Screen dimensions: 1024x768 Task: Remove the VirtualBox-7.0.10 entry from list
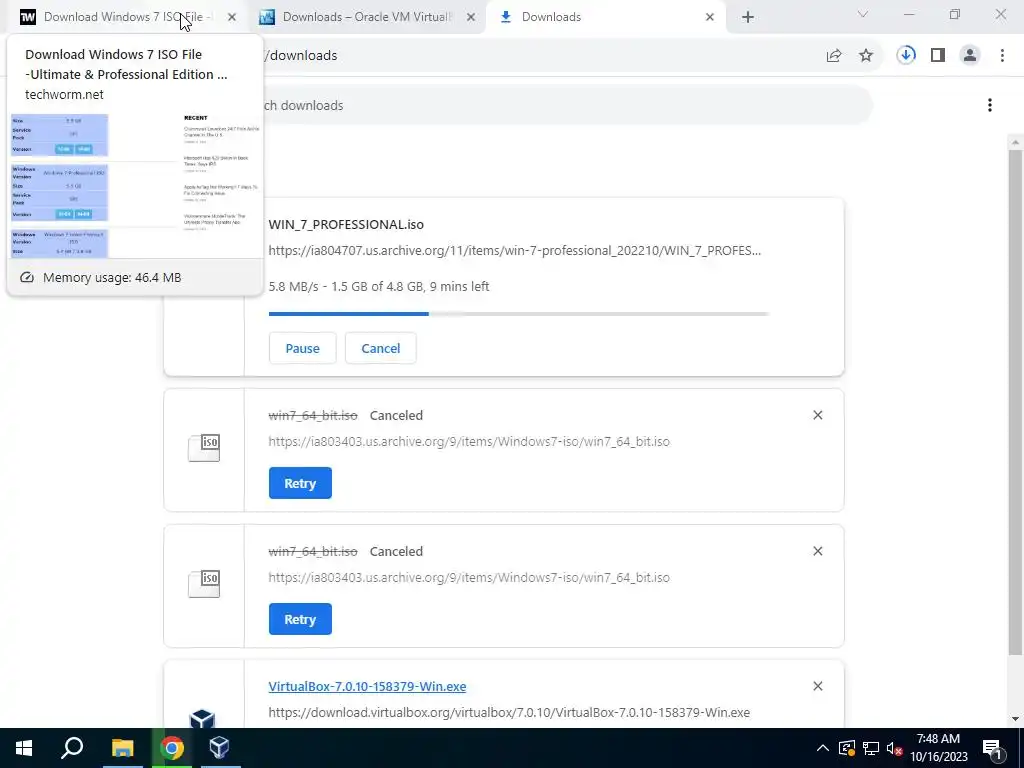(818, 686)
